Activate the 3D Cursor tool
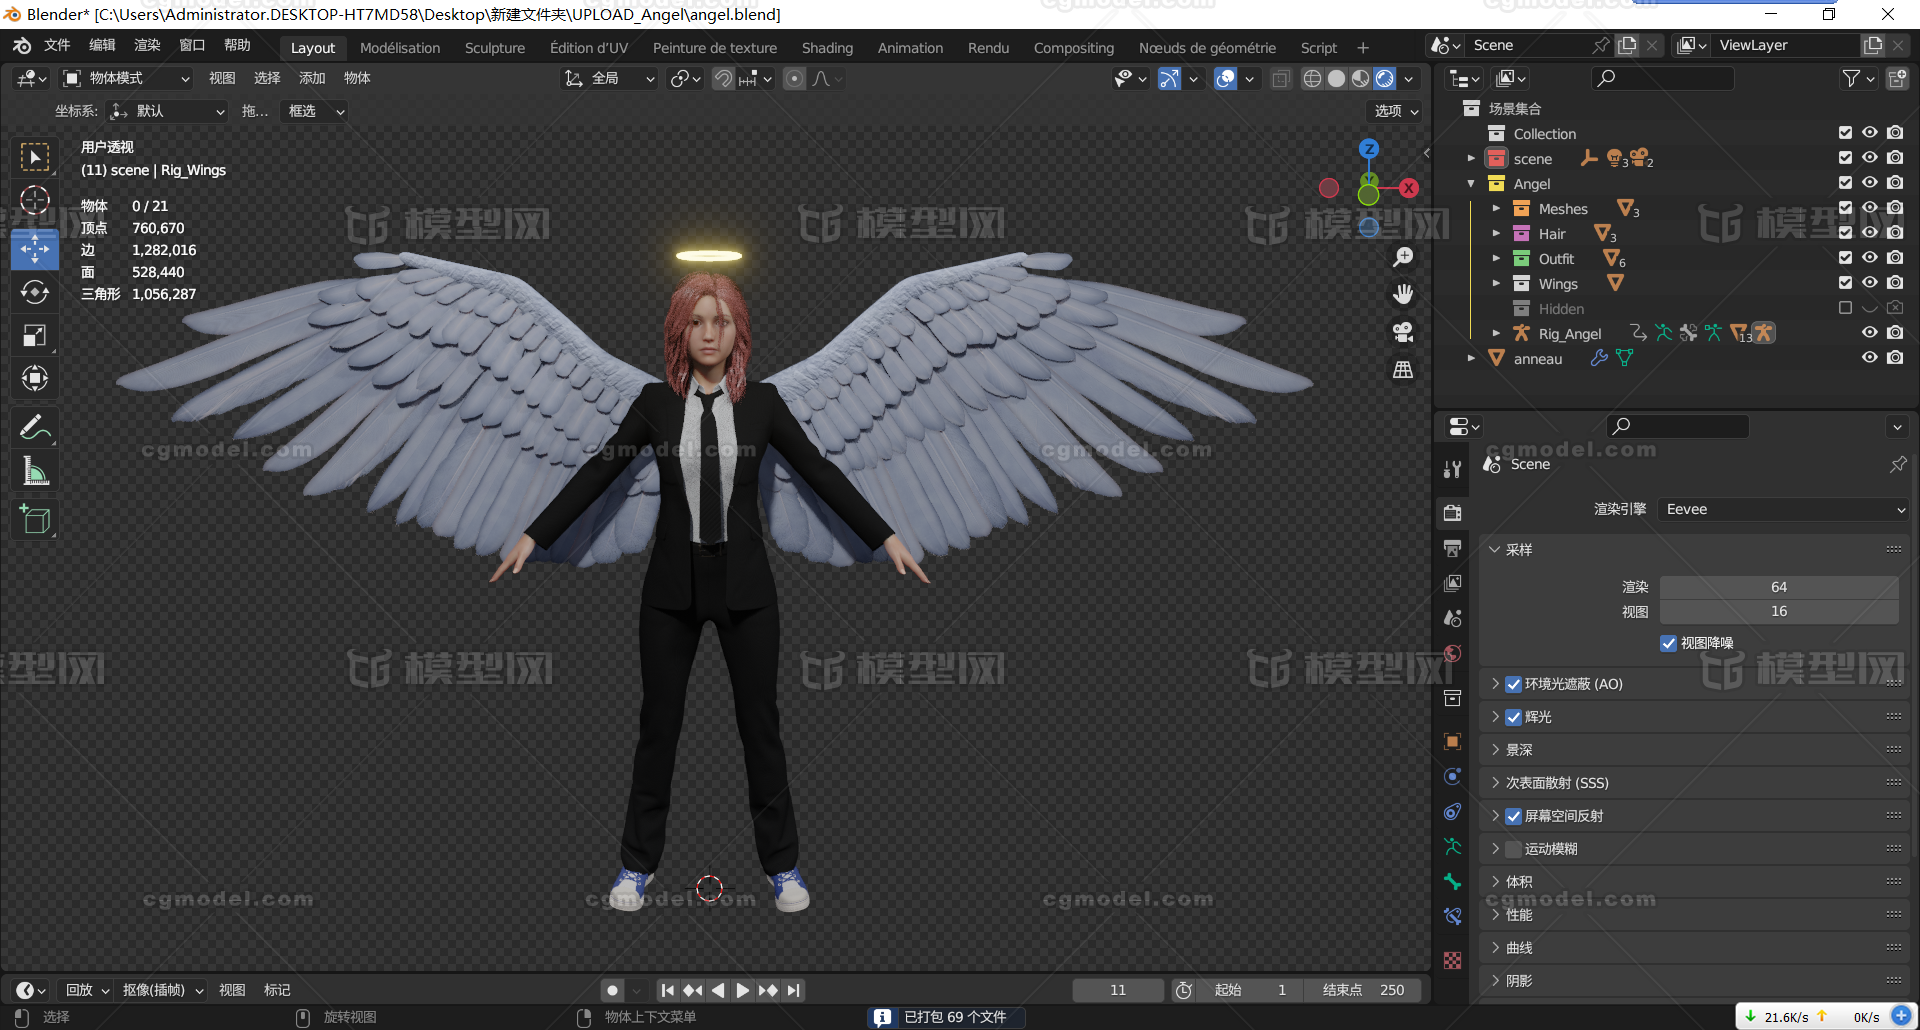The width and height of the screenshot is (1920, 1030). point(35,200)
